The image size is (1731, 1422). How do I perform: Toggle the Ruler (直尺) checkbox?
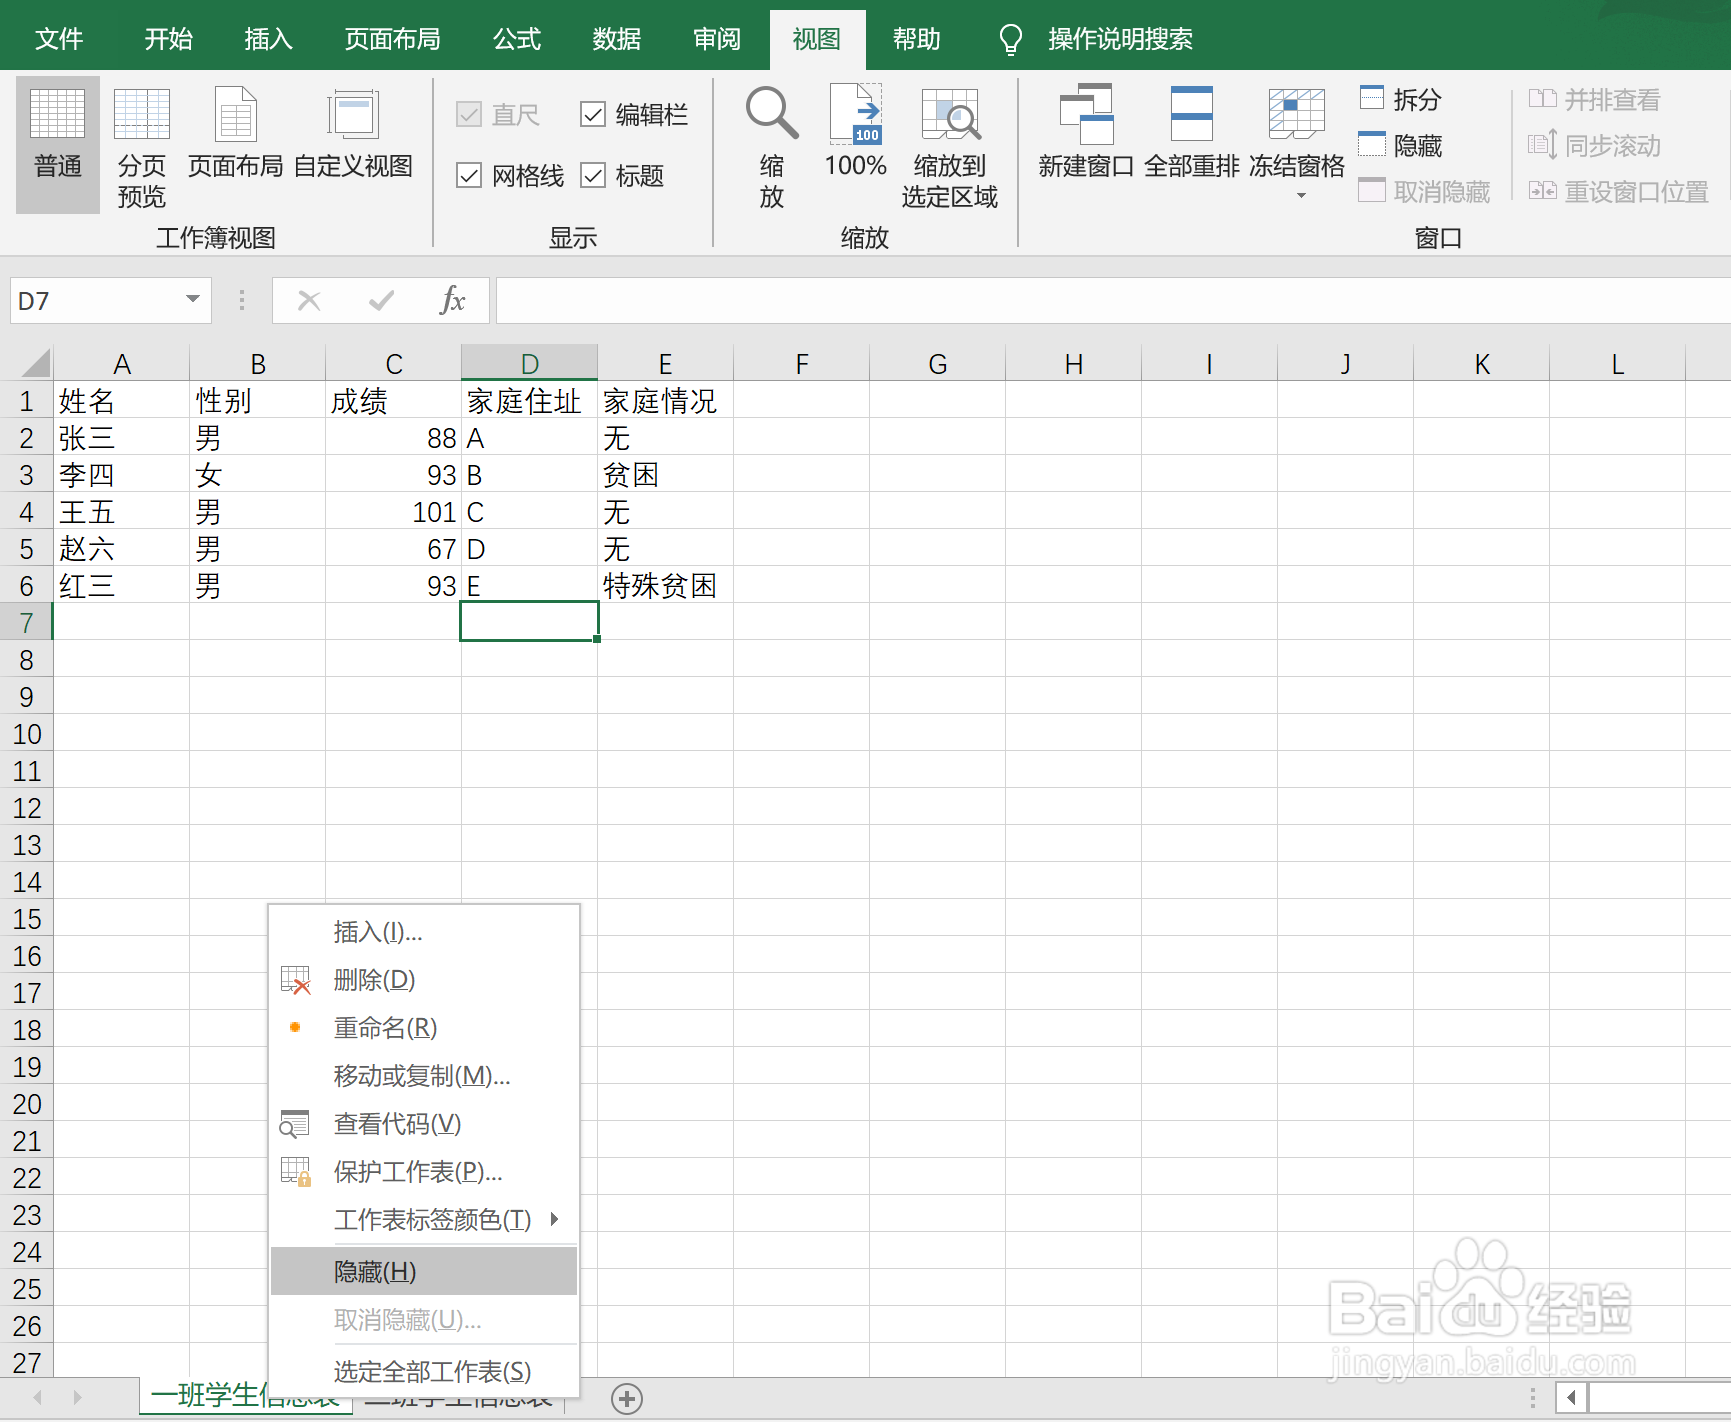(468, 114)
